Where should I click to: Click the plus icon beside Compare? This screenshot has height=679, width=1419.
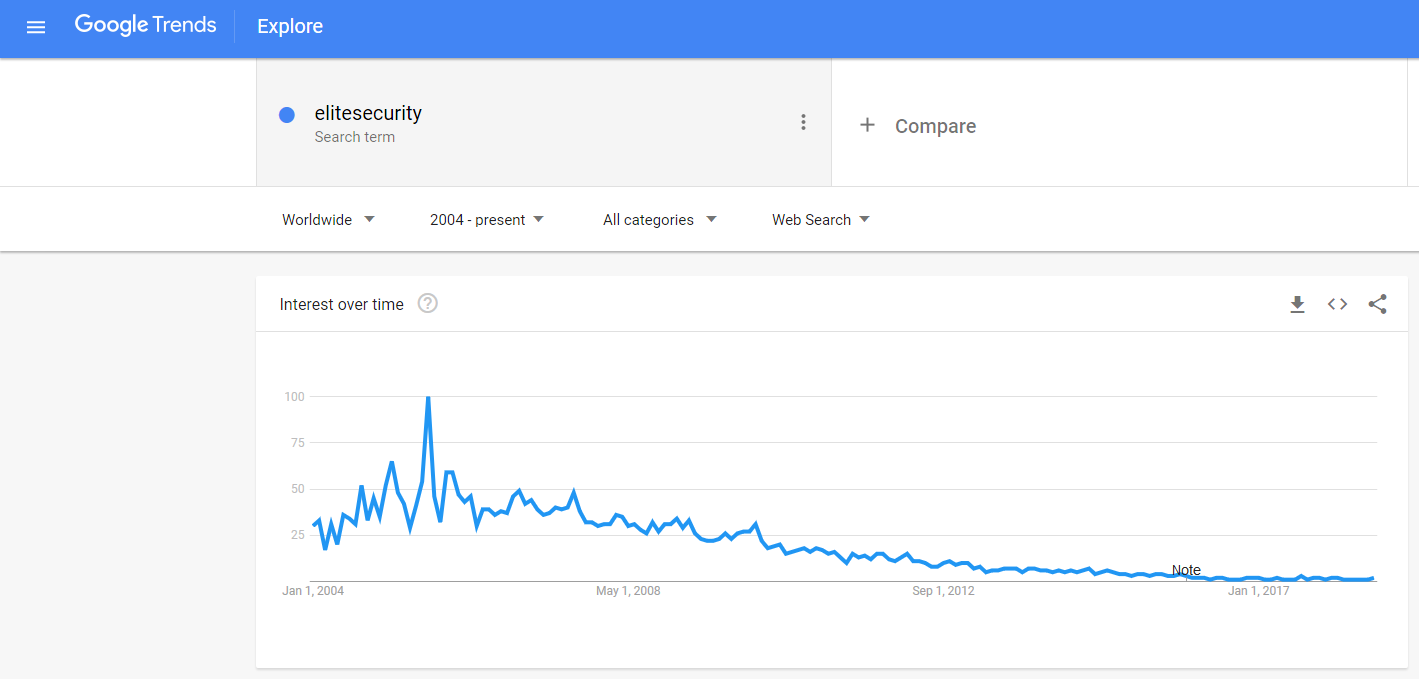[867, 125]
